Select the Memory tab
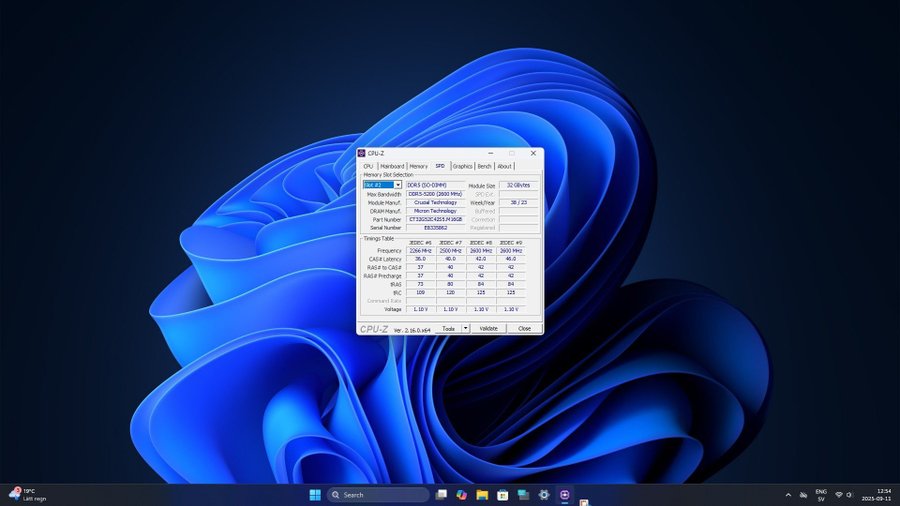900x506 pixels. [x=418, y=166]
